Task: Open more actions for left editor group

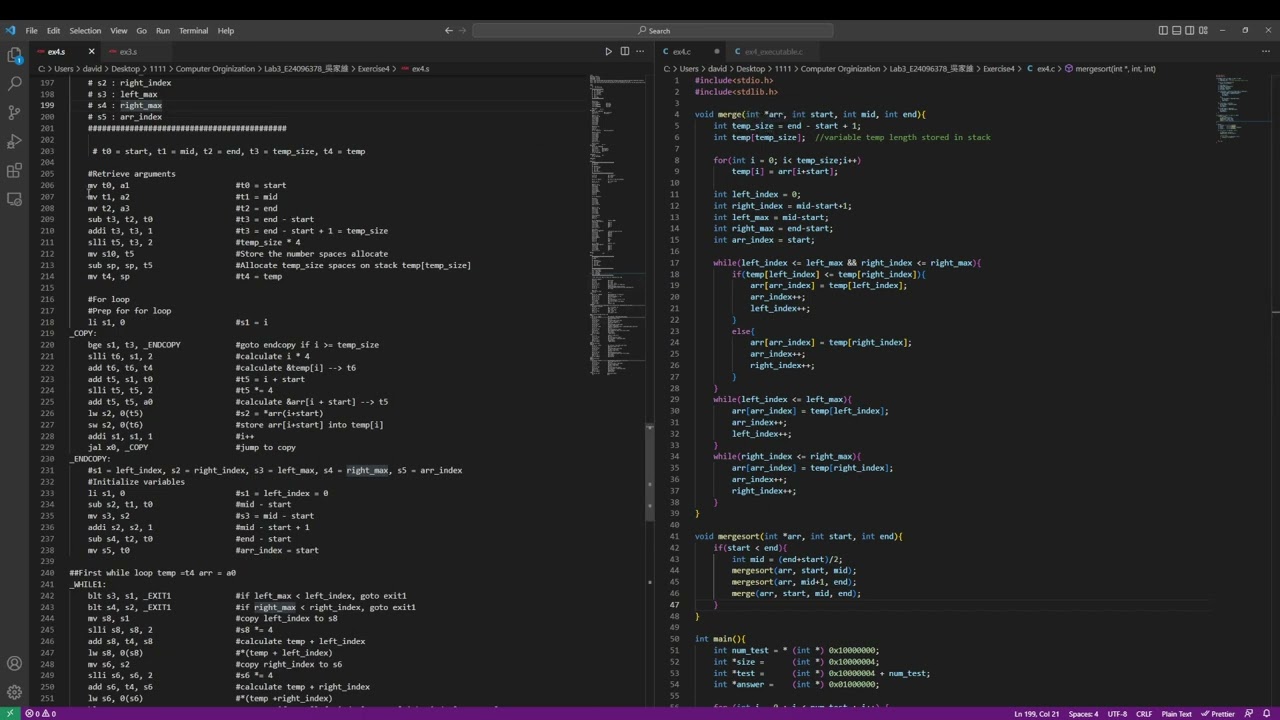Action: (x=642, y=51)
